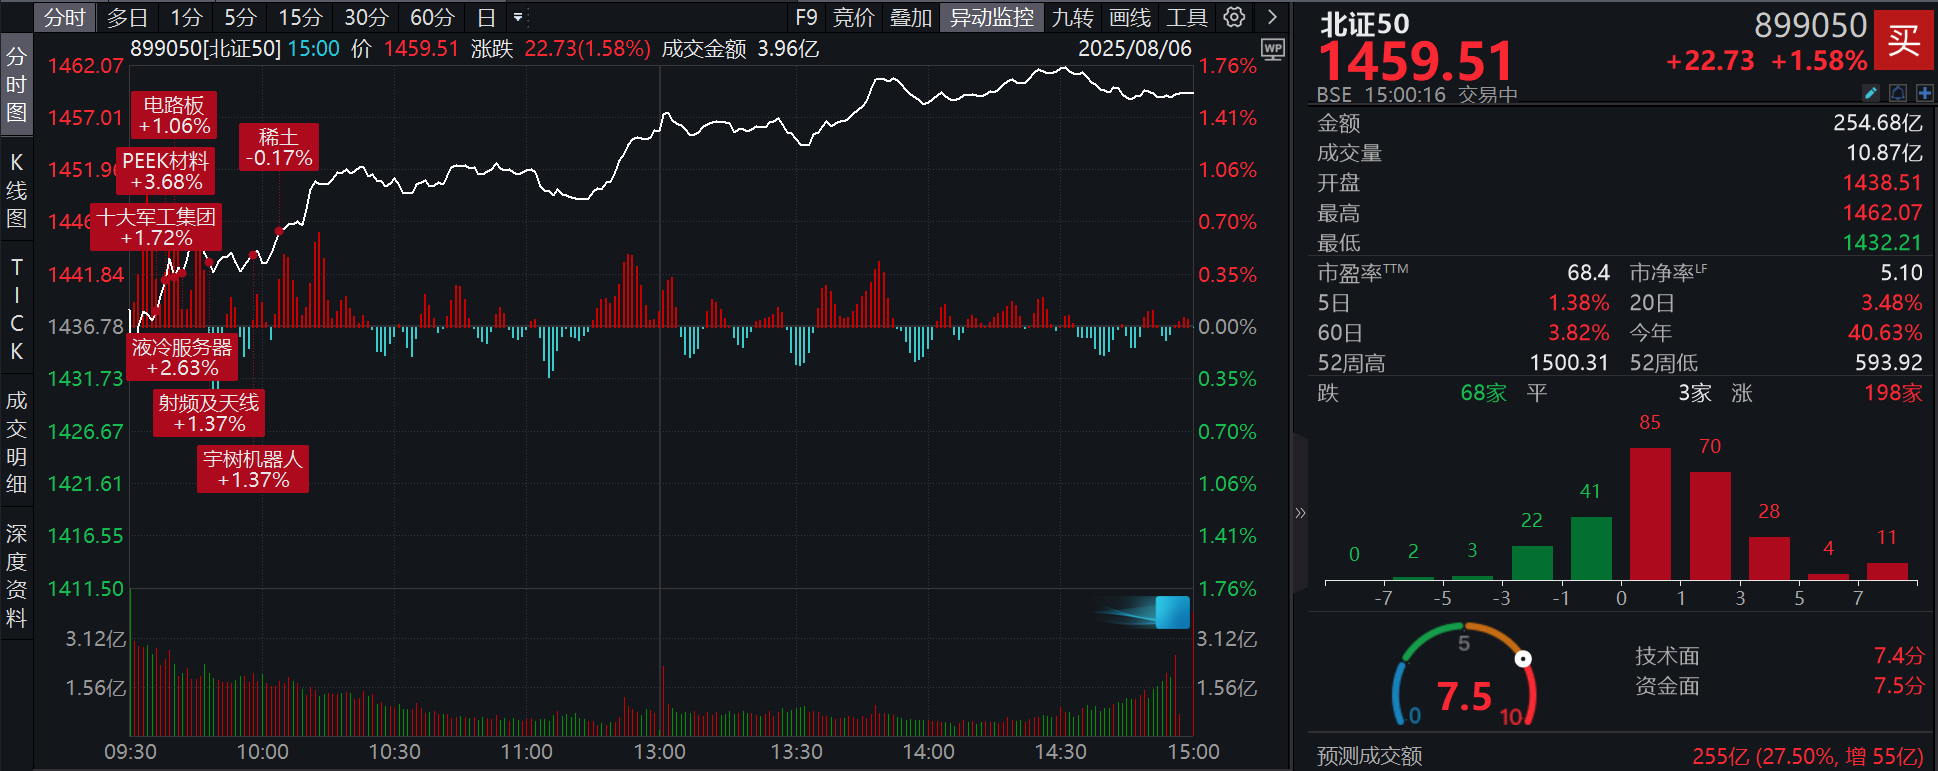The image size is (1938, 771).
Task: Click the date 2025/08/06 in the chart header
Action: click(1135, 49)
